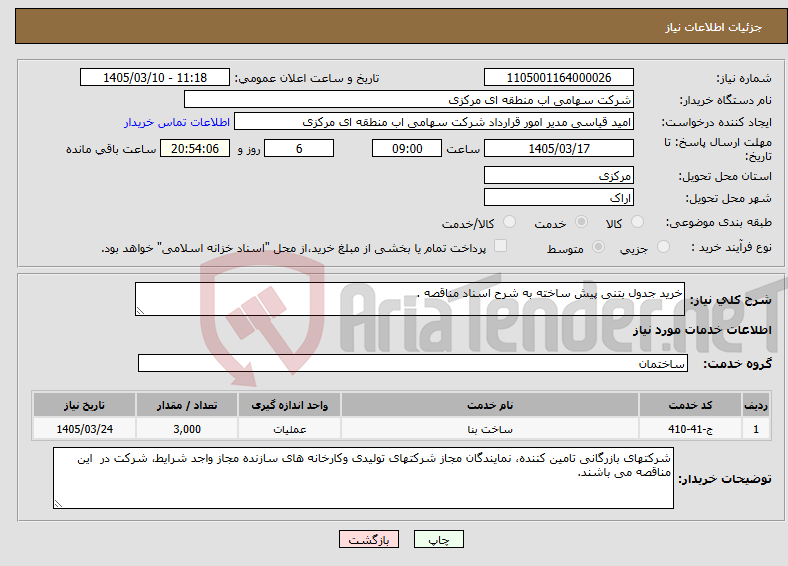
Task: Choose the جزیی purchase type radio
Action: [x=663, y=247]
